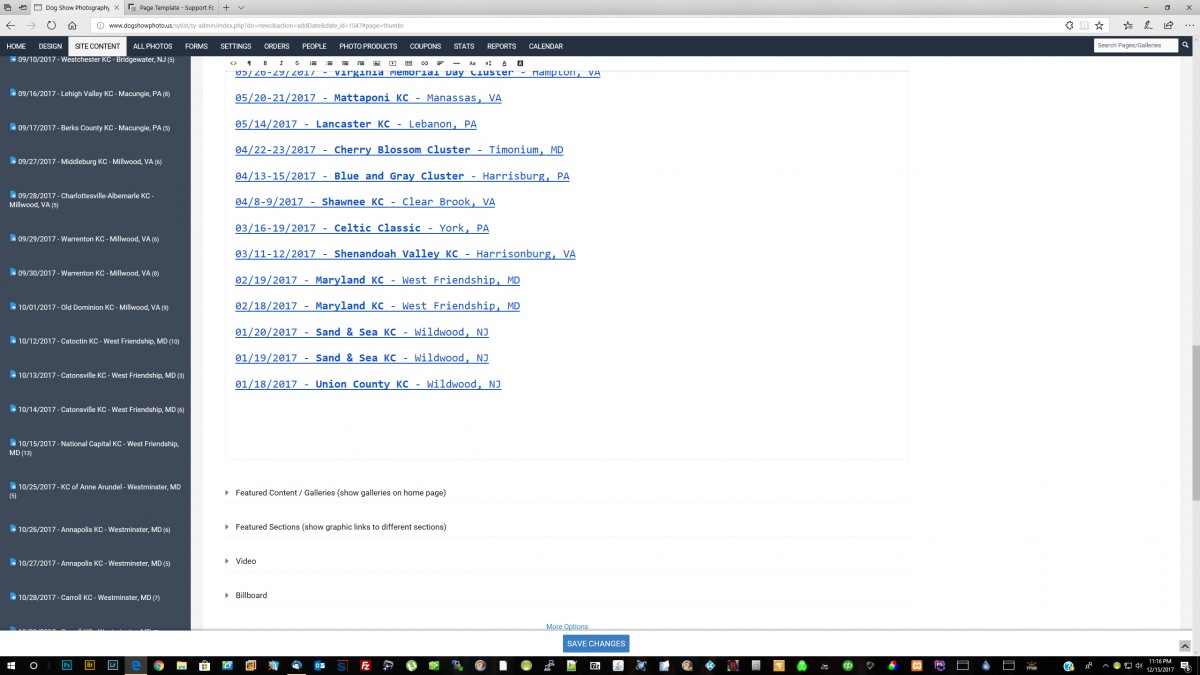Open FileZilla from the taskbar

tap(366, 665)
